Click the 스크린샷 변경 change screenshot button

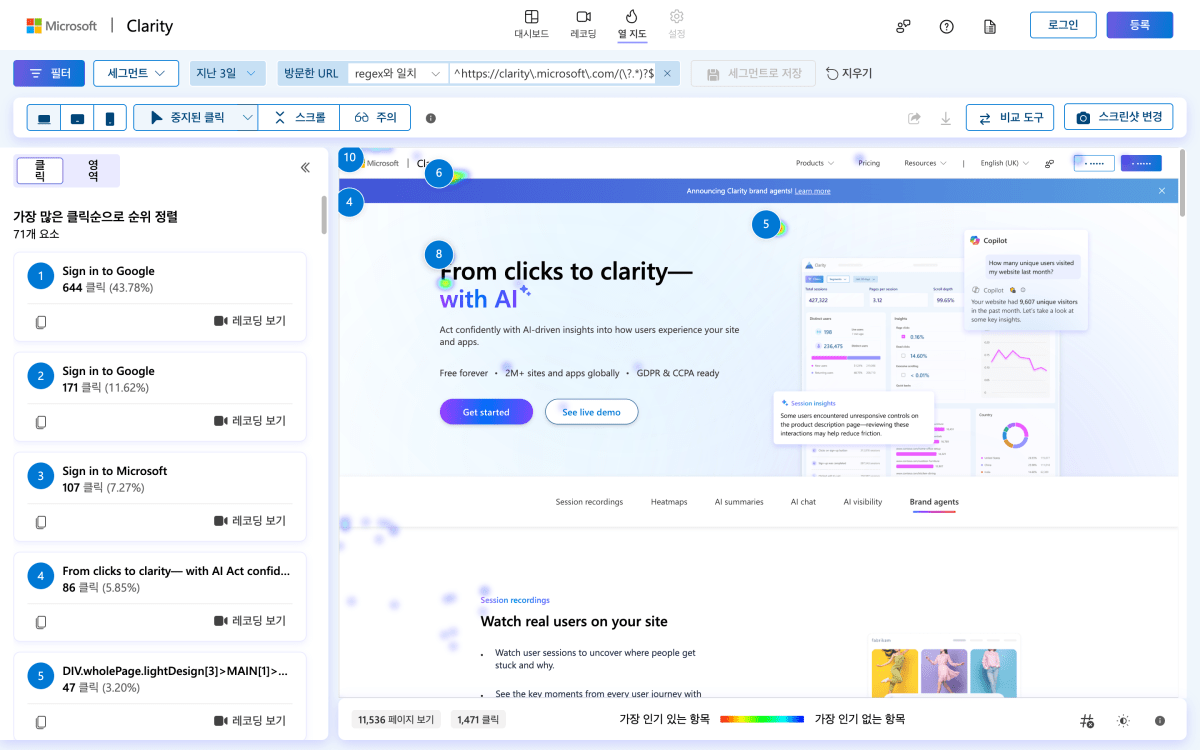tap(1118, 118)
